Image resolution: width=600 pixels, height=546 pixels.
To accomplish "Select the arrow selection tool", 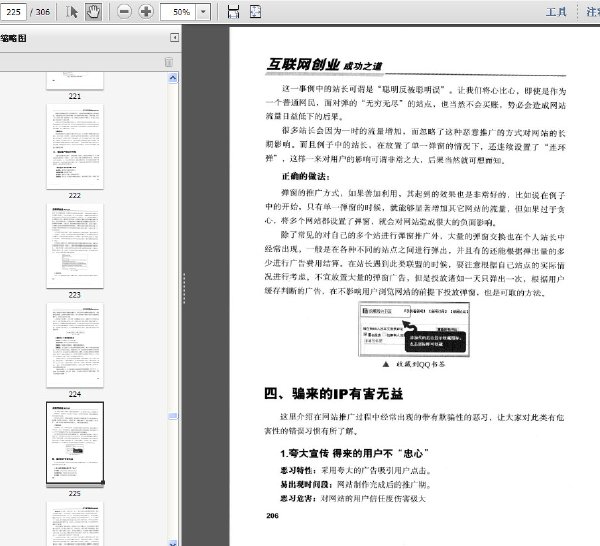I will [72, 11].
